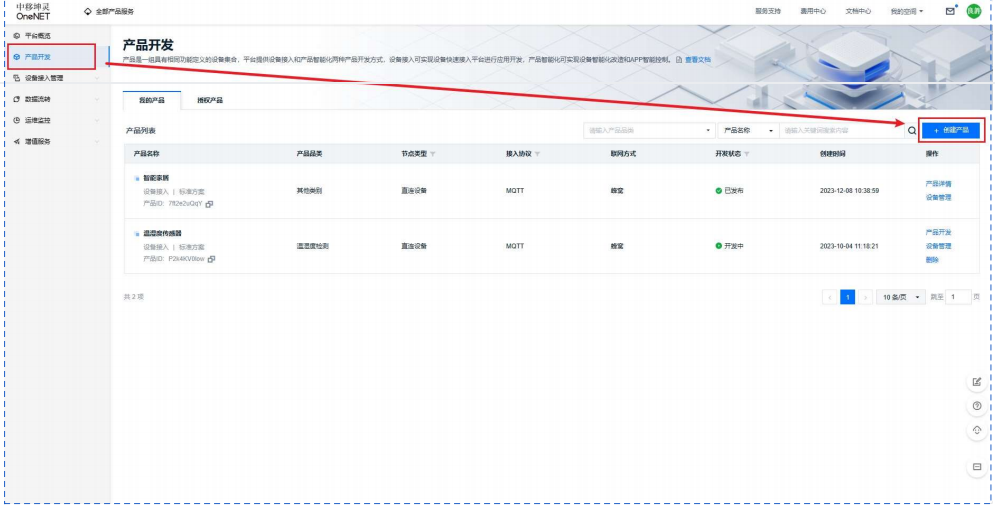
Task: Click the 其他类别 category cell
Action: coord(309,190)
